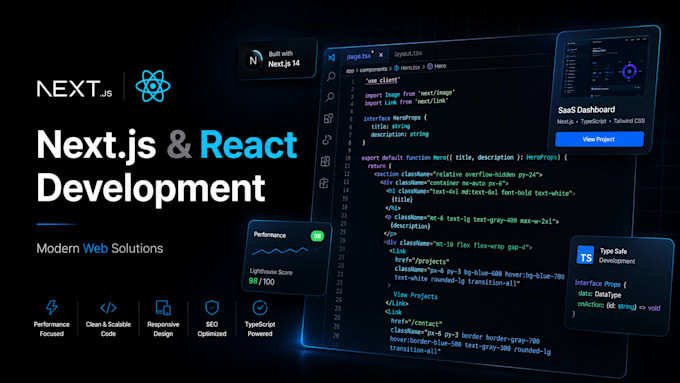Click the import Link from 'next/link' line
The image size is (680, 383).
pyautogui.click(x=406, y=102)
